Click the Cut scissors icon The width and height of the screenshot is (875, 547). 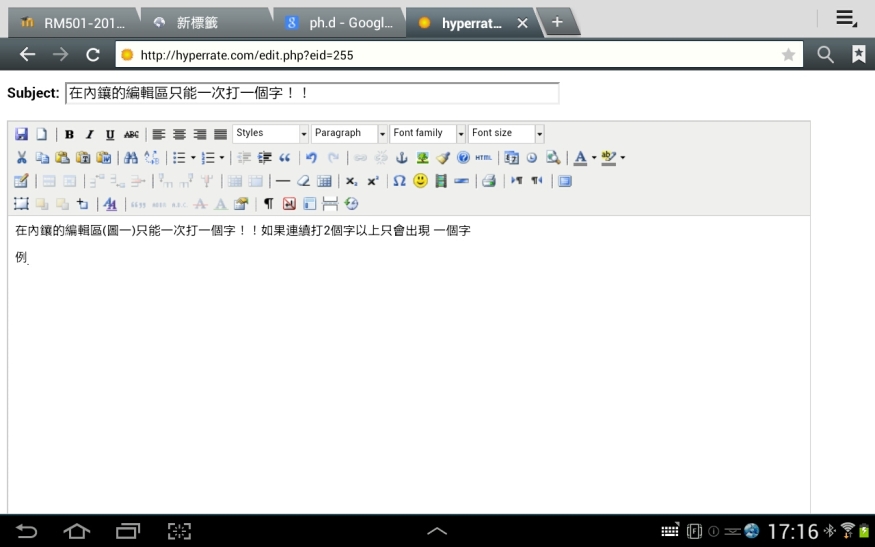pyautogui.click(x=22, y=158)
